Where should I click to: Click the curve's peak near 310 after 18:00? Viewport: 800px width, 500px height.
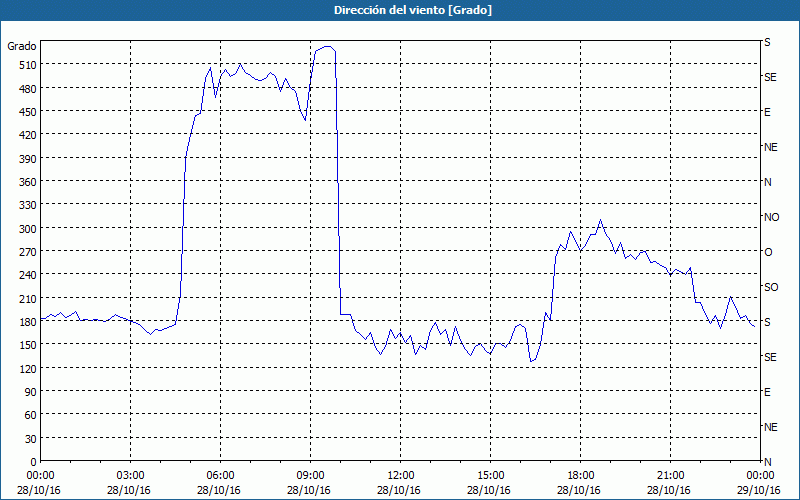(x=601, y=220)
